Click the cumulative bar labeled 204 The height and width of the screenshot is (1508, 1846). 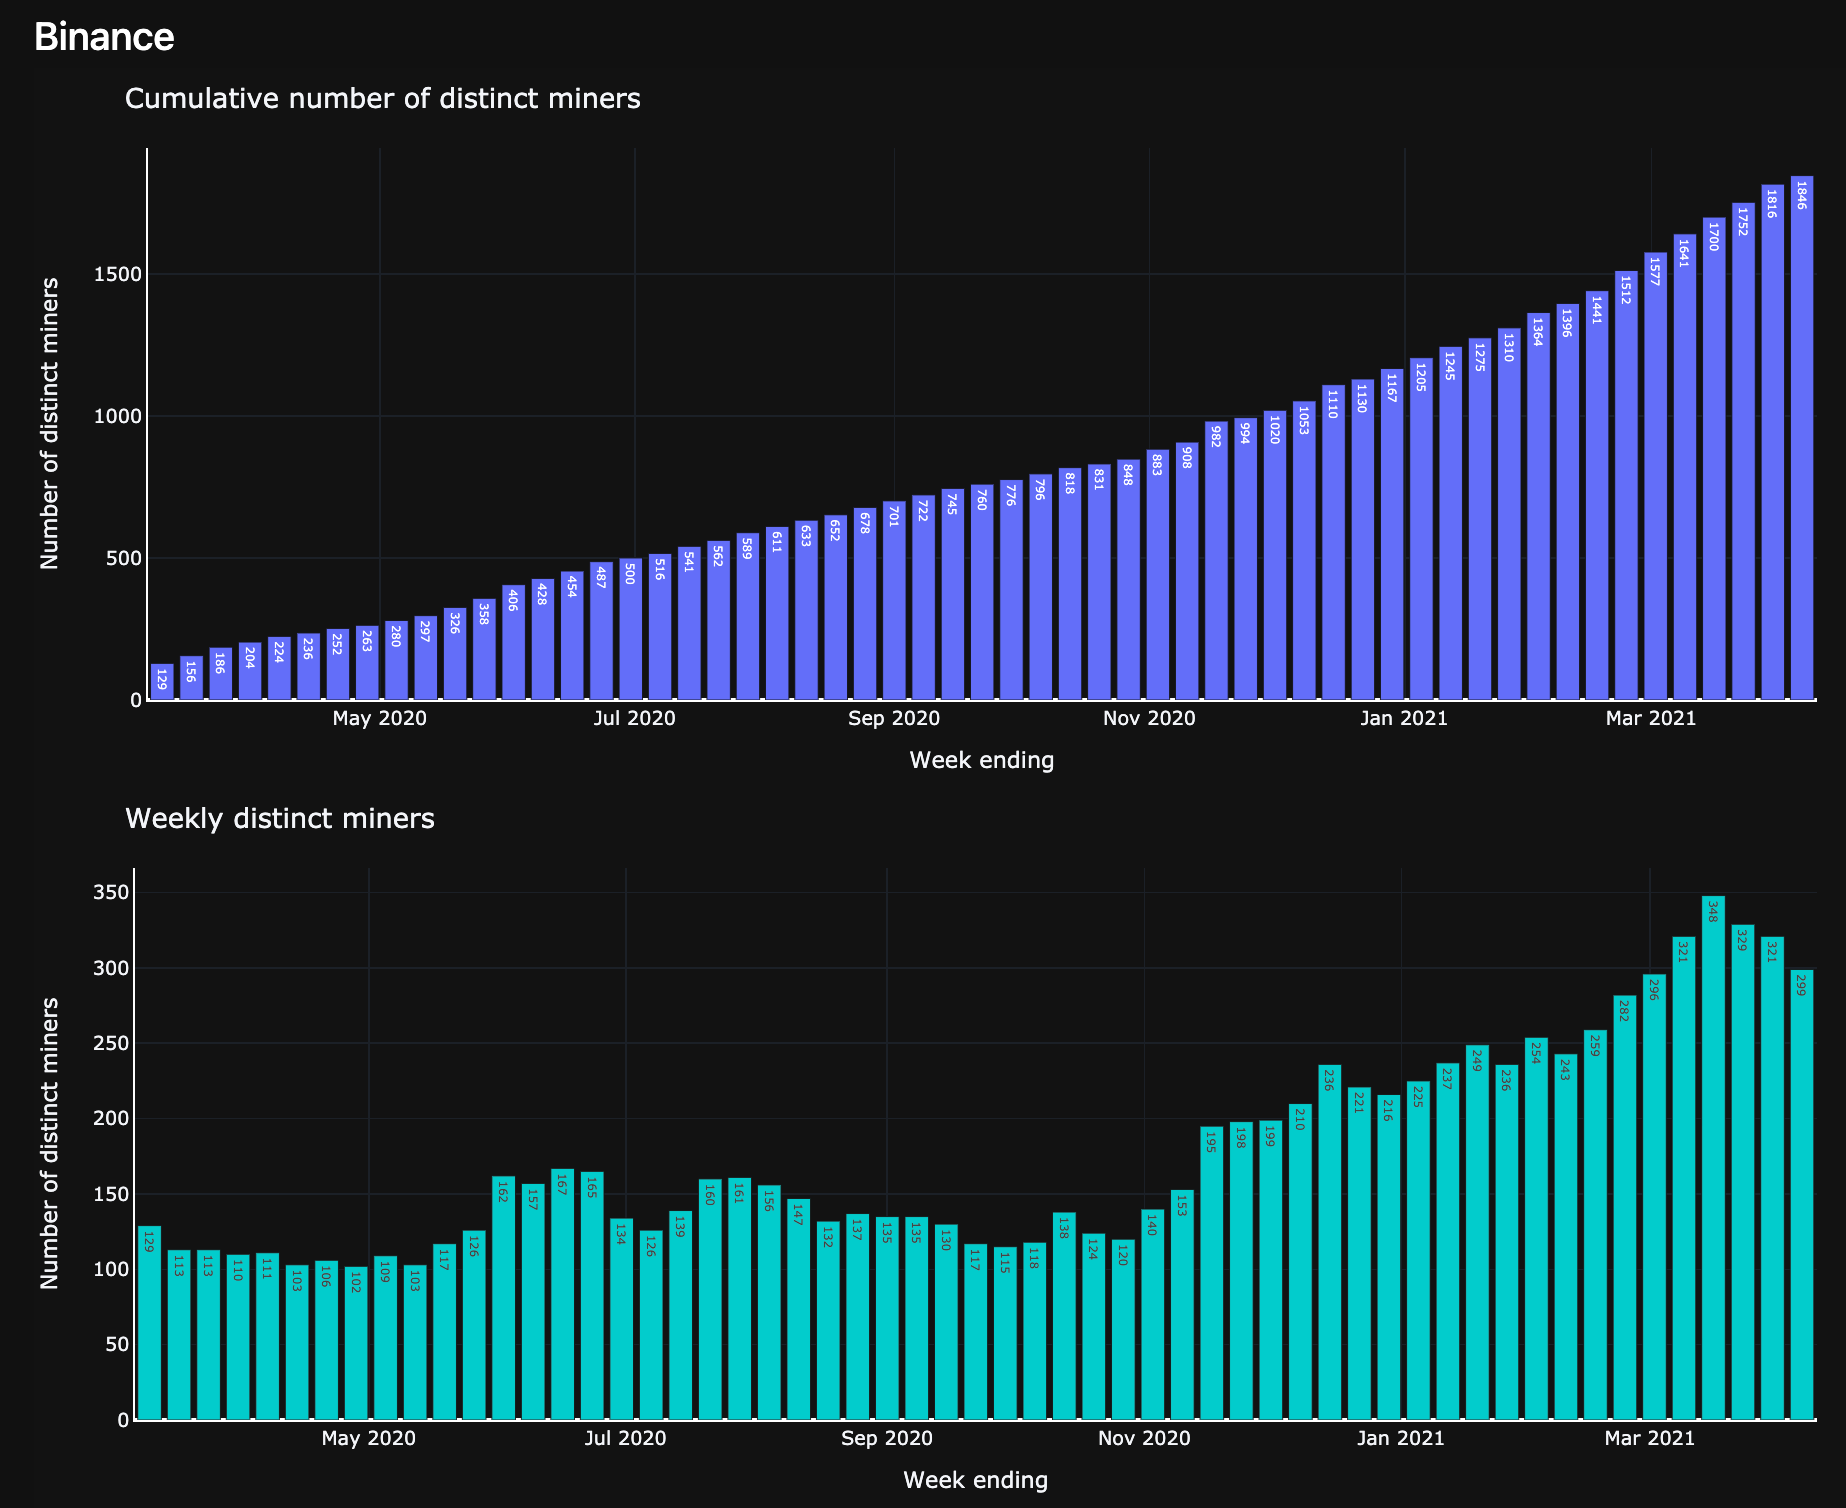click(x=250, y=671)
